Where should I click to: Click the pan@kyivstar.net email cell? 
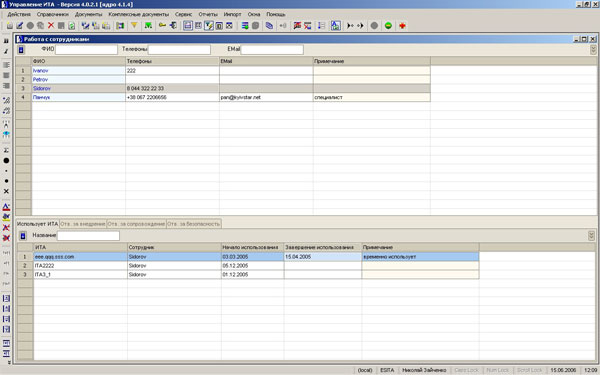tap(266, 97)
